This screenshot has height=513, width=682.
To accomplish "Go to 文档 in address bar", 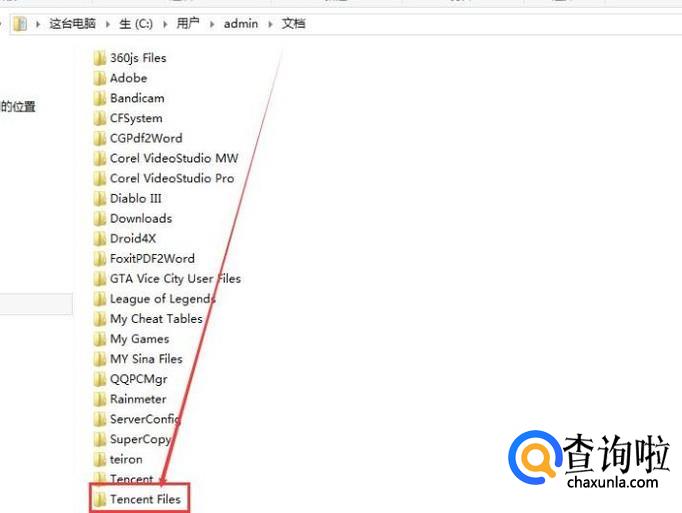I will pos(293,23).
